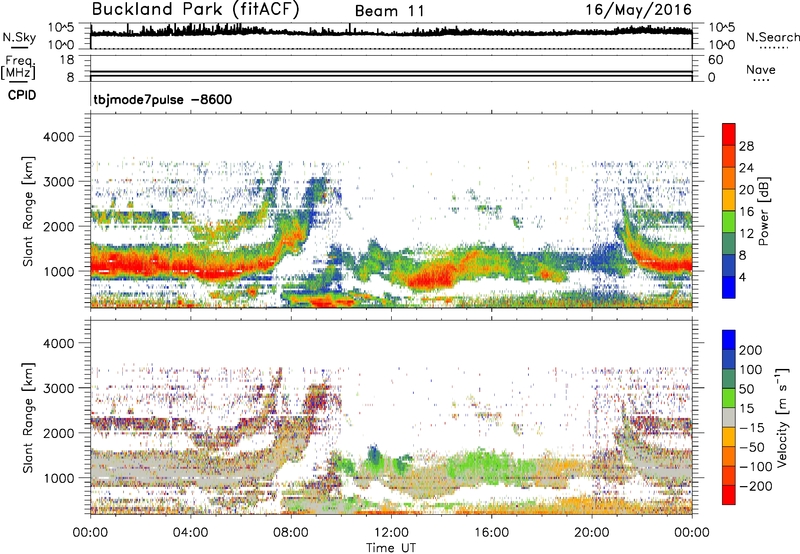800x554 pixels.
Task: Click the '08:00' time axis label
Action: [291, 533]
